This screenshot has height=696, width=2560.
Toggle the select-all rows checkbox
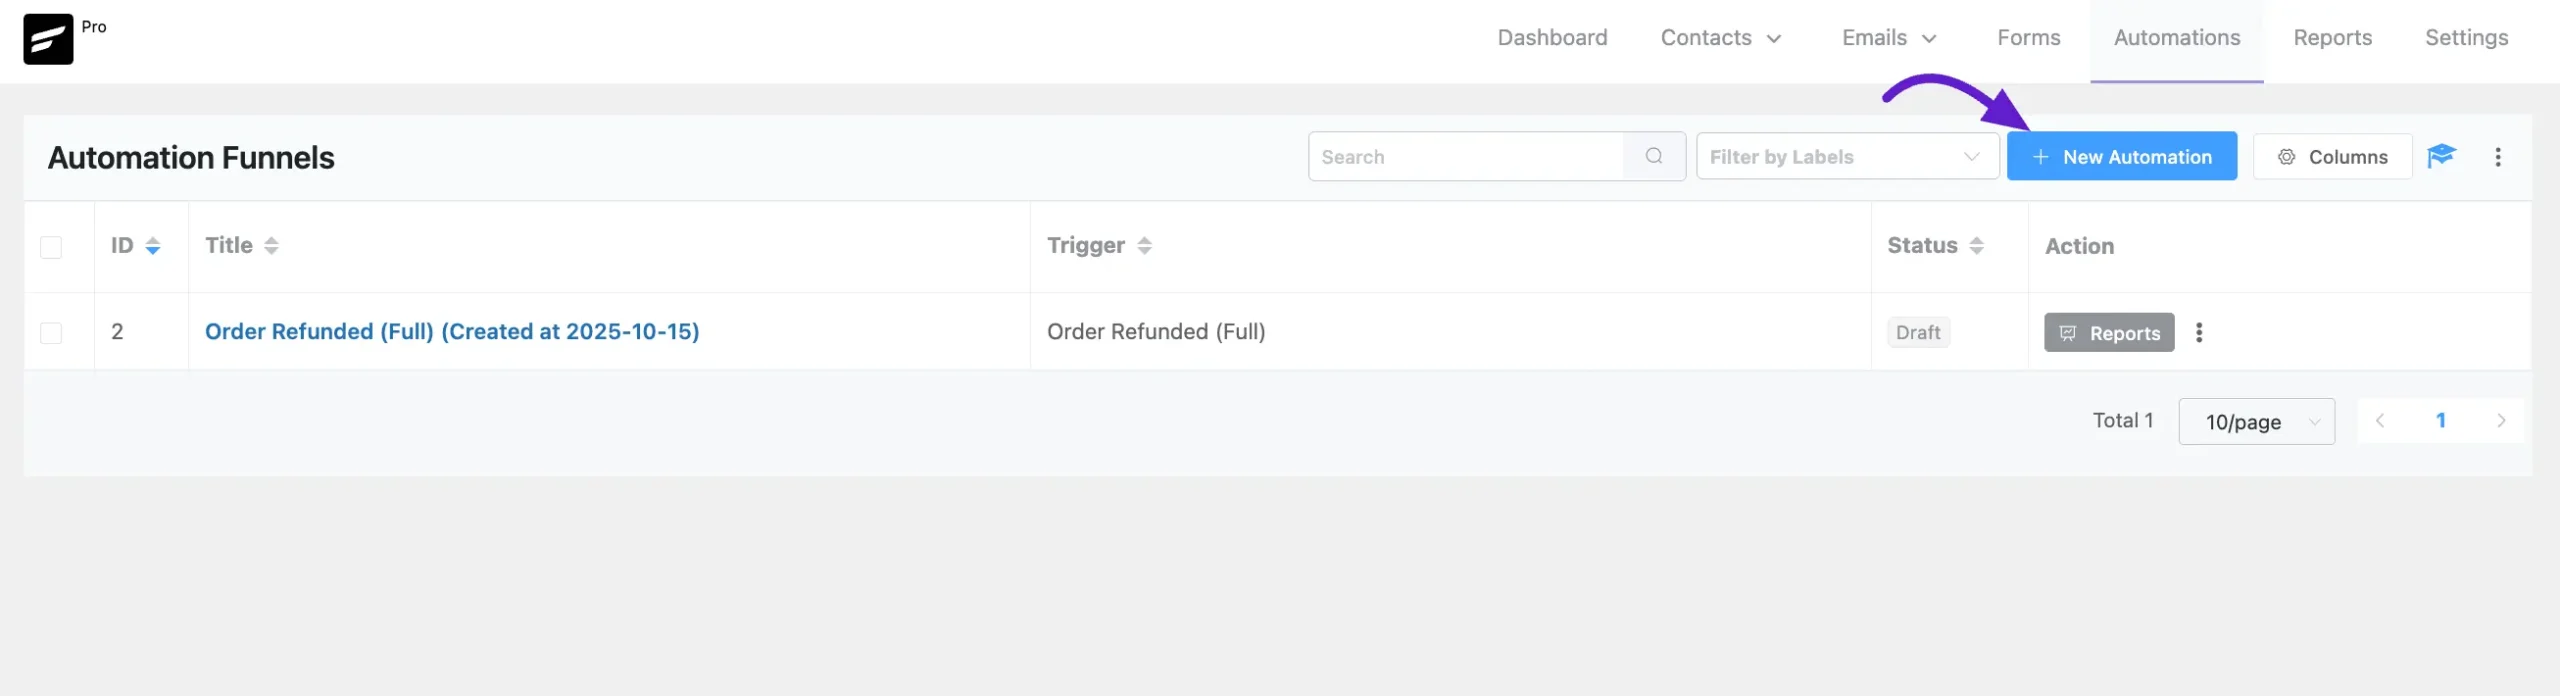point(51,247)
